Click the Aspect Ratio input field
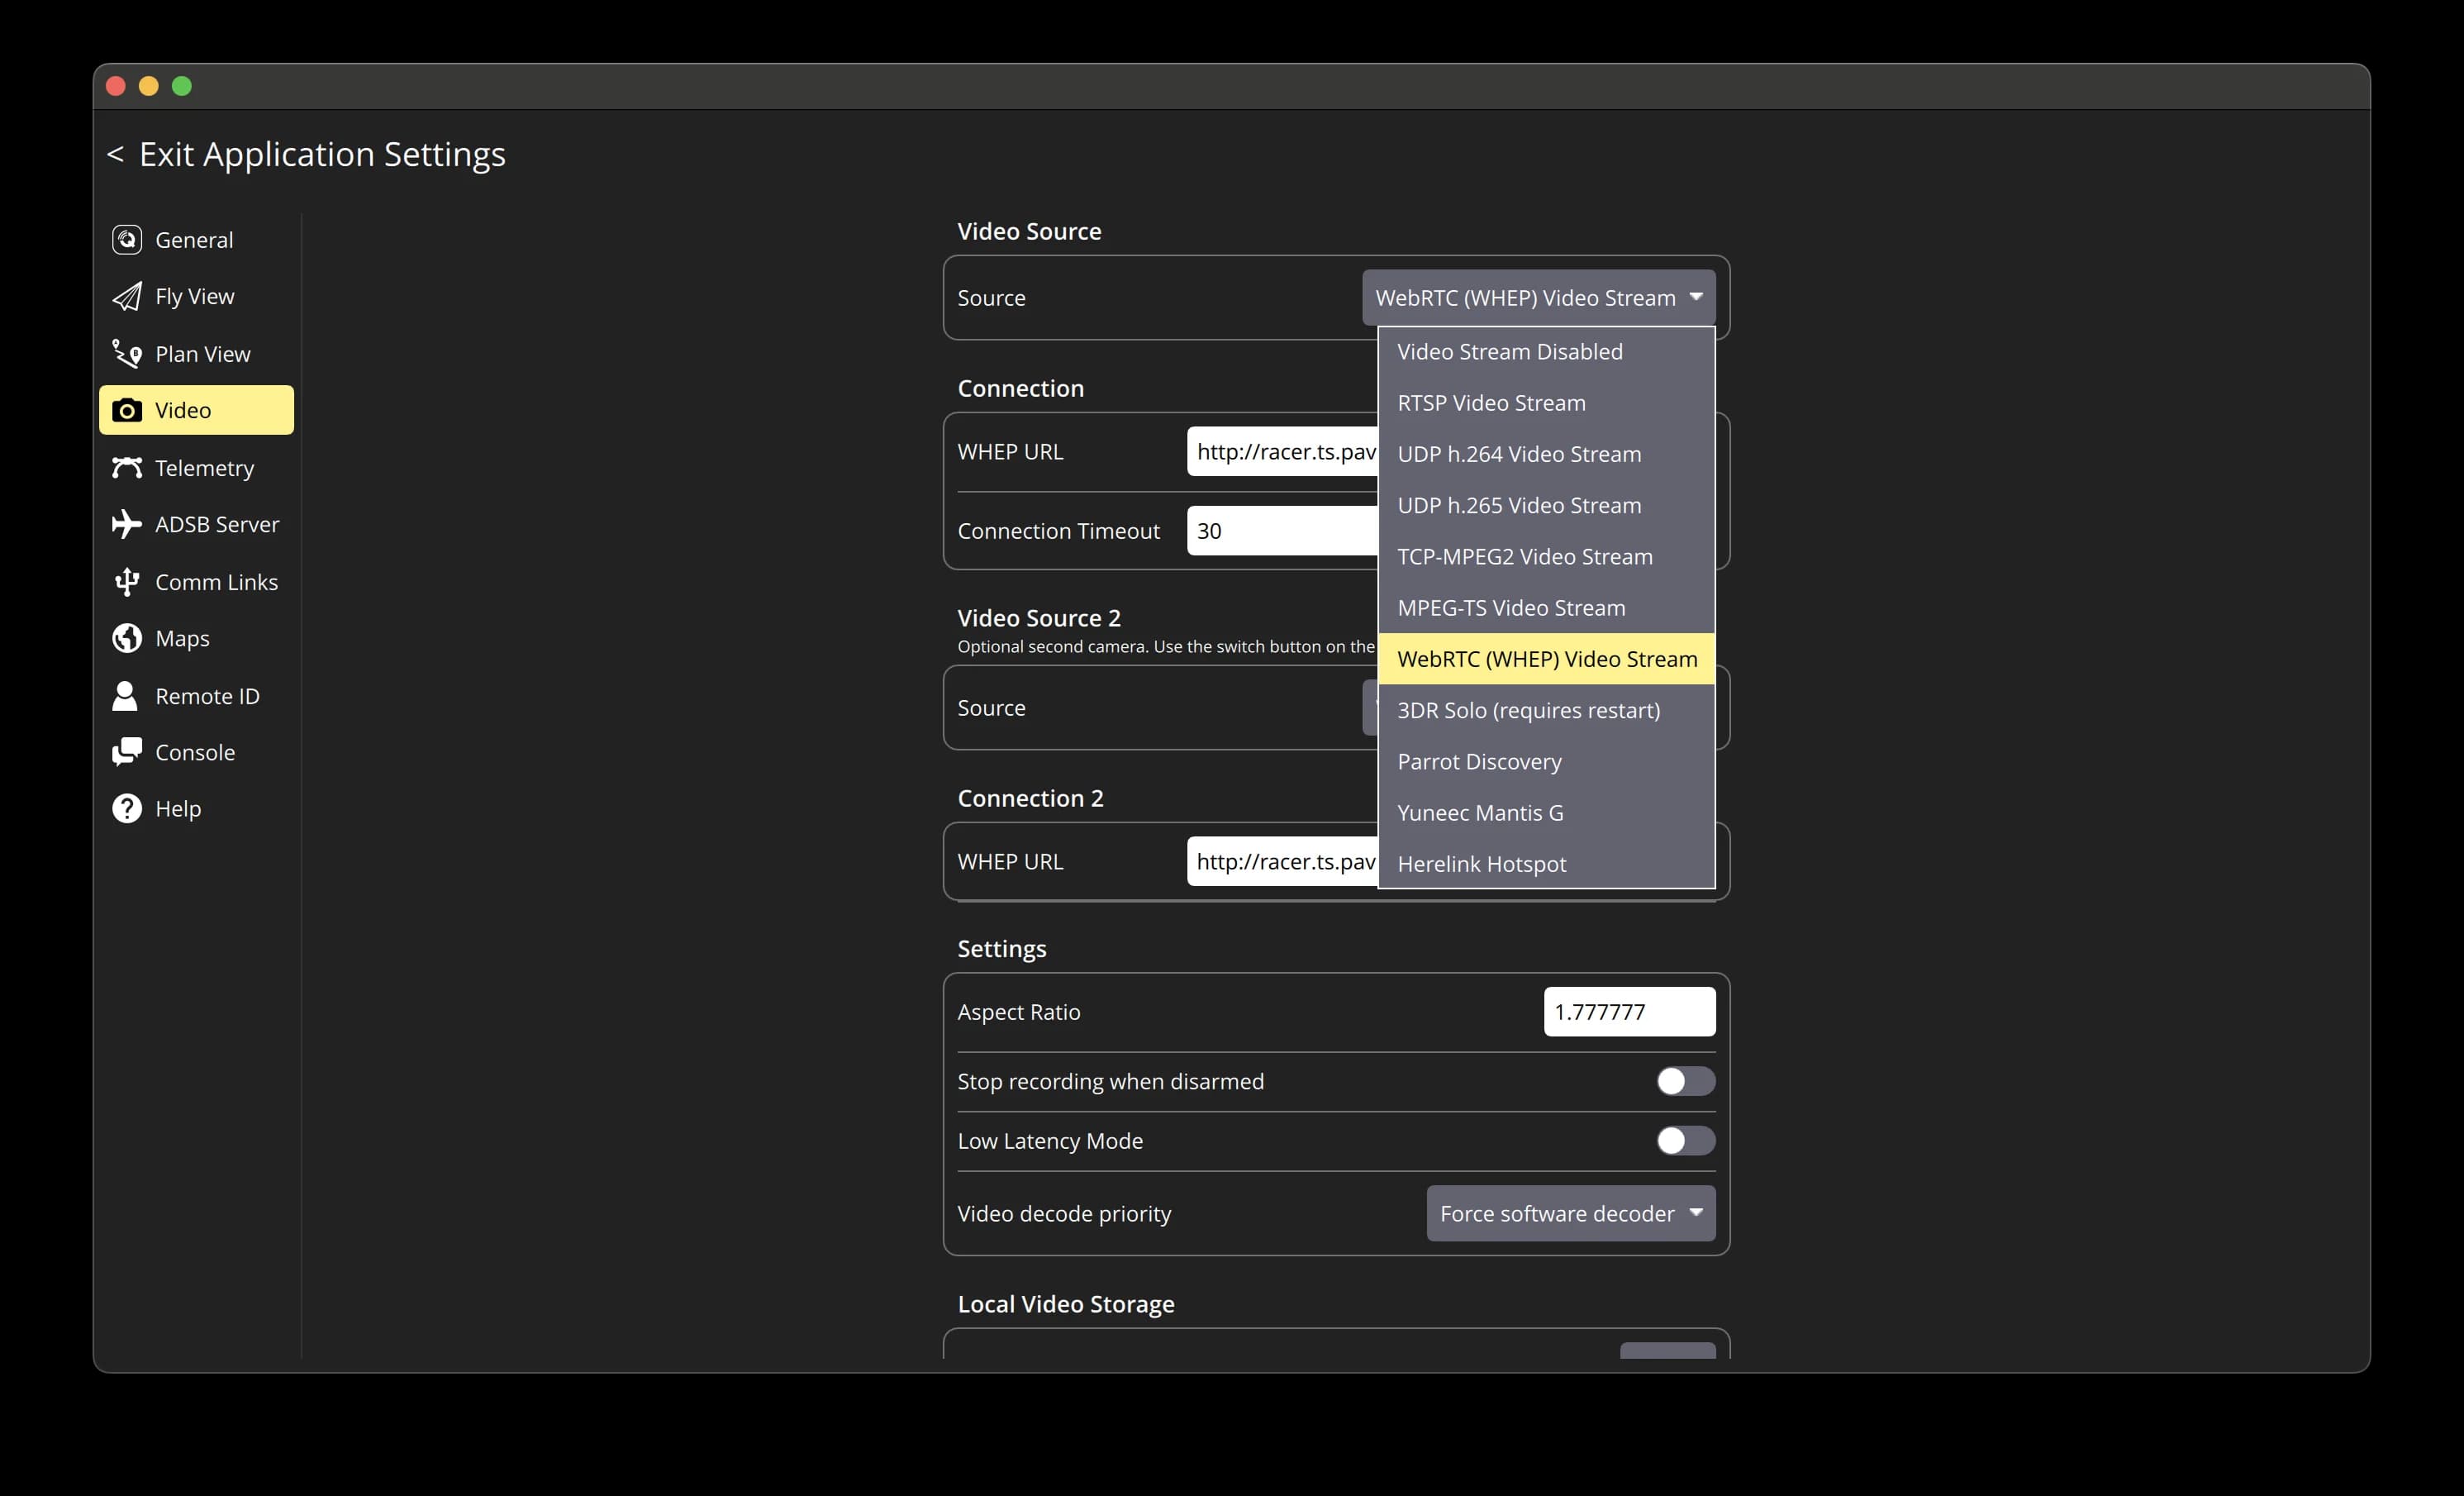The width and height of the screenshot is (2464, 1496). 1629,1012
